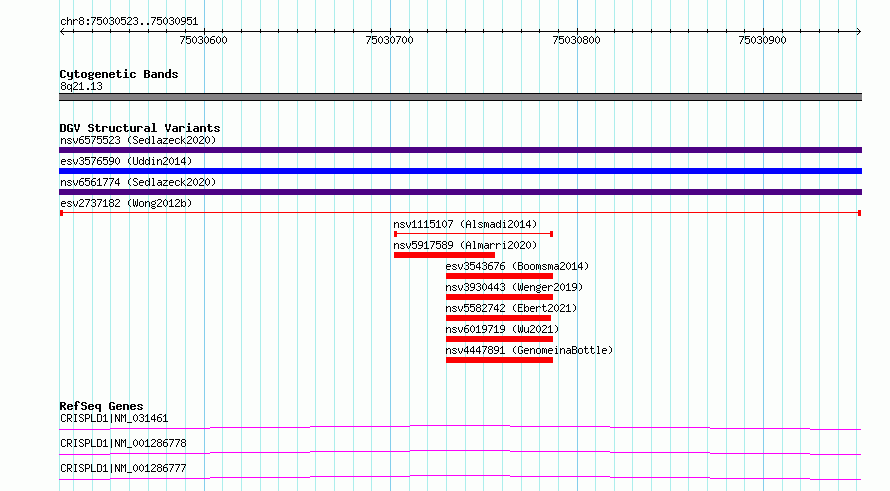Image resolution: width=890 pixels, height=491 pixels.
Task: Select the esv3543676 red variant bar
Action: tap(499, 276)
